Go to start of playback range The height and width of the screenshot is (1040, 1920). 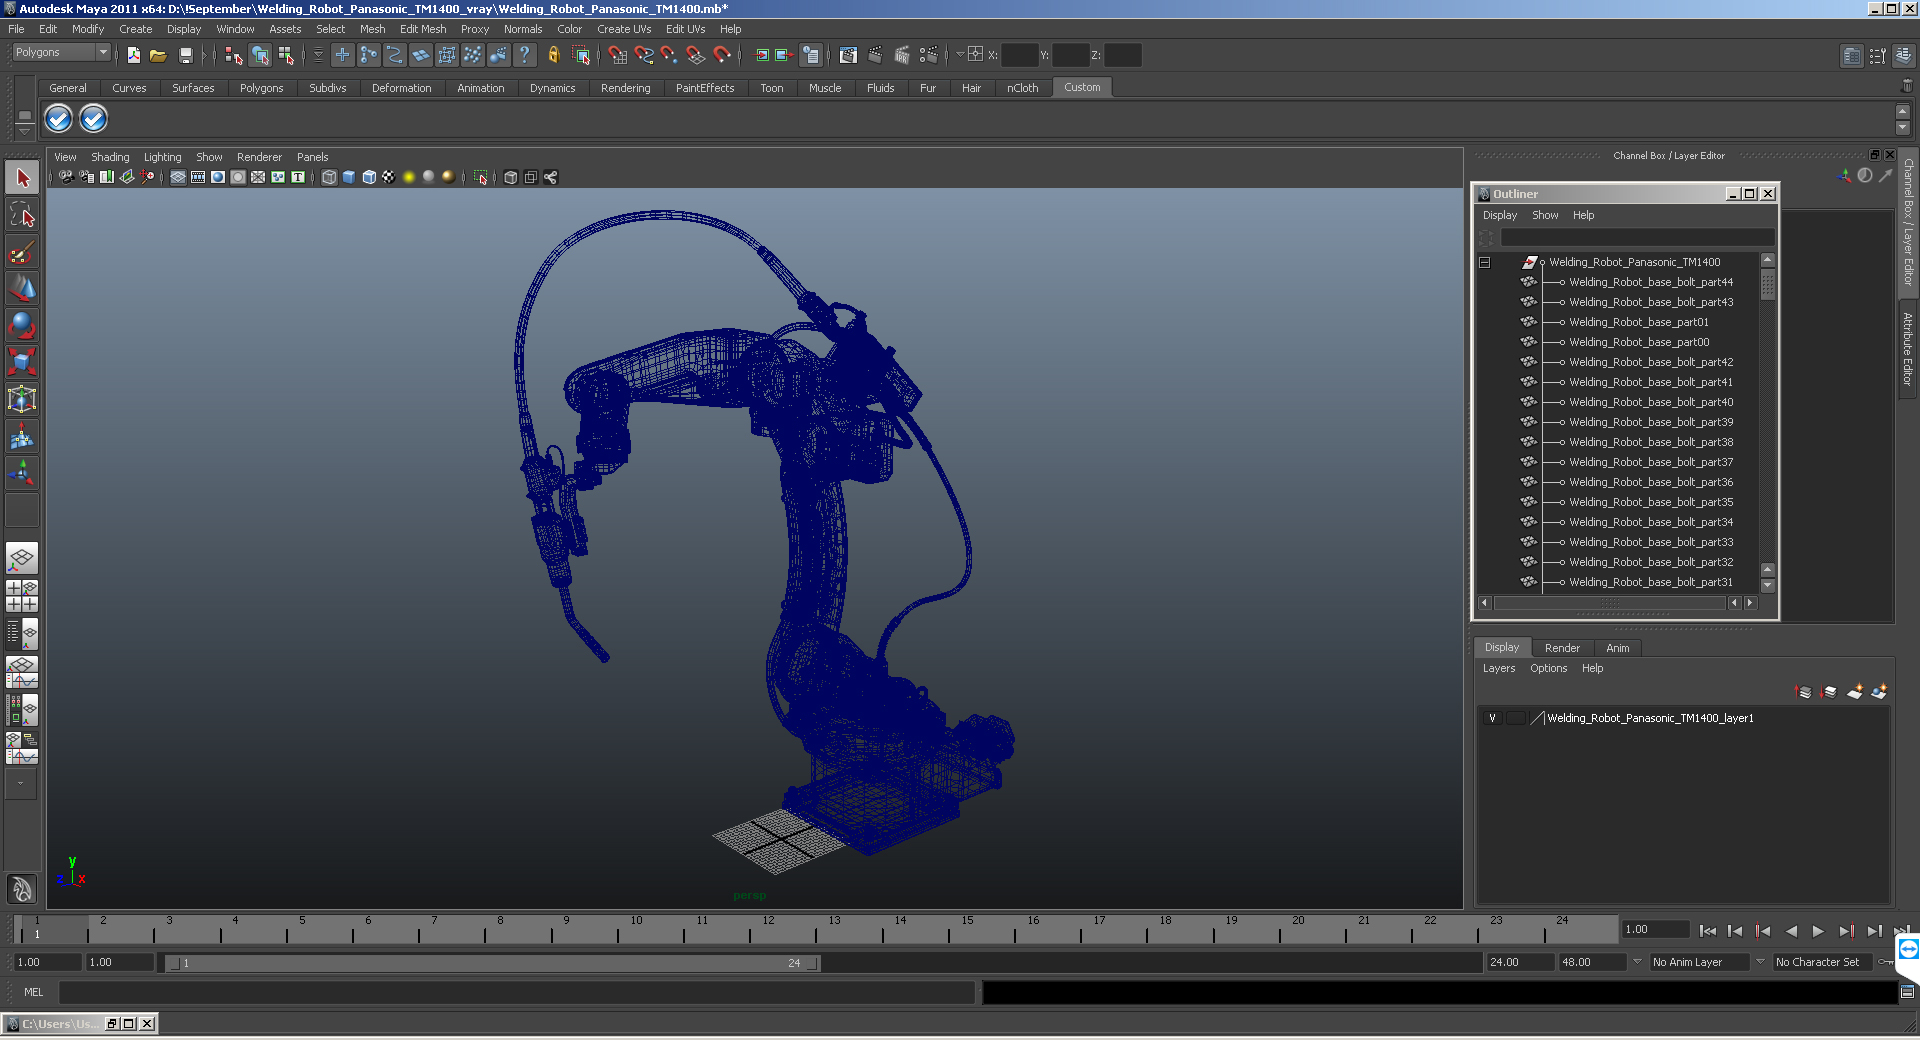[x=1707, y=931]
